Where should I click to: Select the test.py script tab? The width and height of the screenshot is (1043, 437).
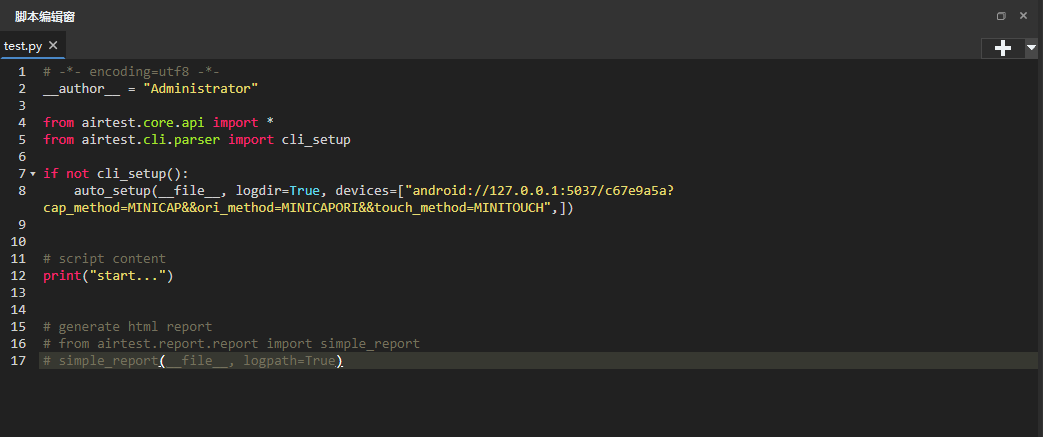coord(23,46)
